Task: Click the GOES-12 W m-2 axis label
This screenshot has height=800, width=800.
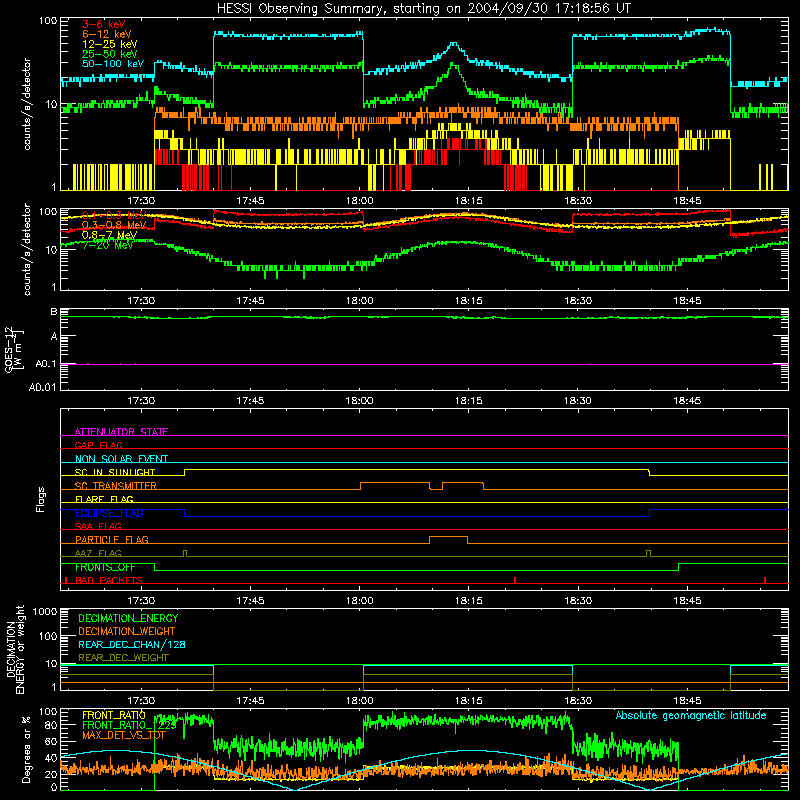Action: tap(14, 349)
